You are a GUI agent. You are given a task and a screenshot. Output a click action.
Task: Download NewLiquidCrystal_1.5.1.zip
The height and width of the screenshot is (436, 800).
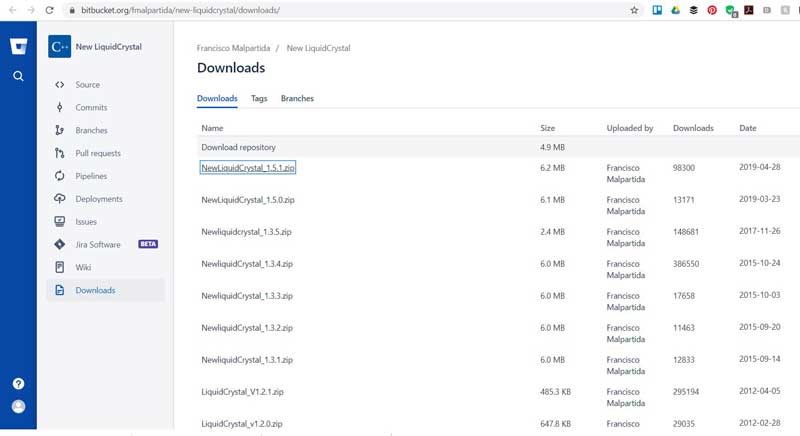coord(247,168)
